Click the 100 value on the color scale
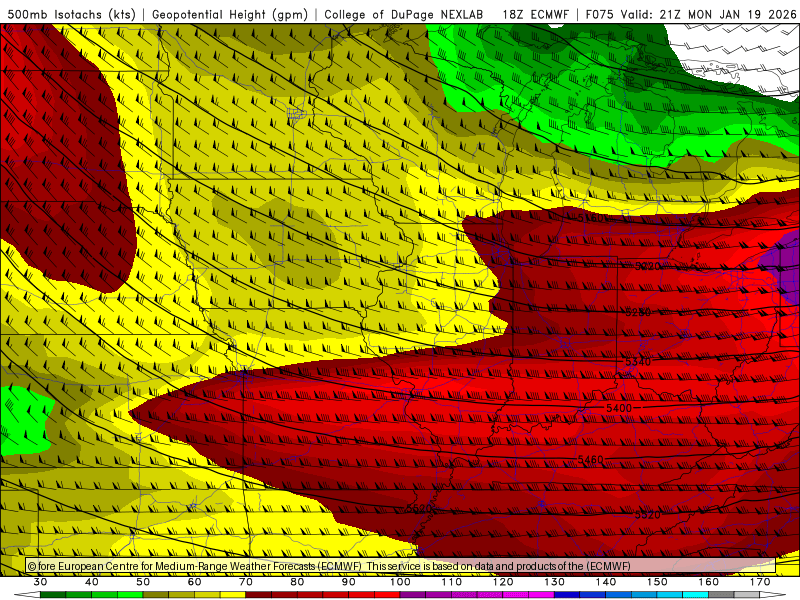 point(400,582)
